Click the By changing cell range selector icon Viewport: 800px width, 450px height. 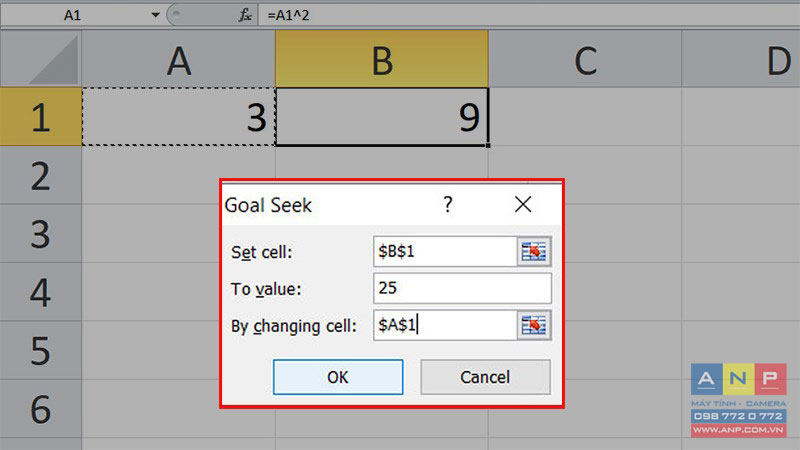(x=534, y=325)
